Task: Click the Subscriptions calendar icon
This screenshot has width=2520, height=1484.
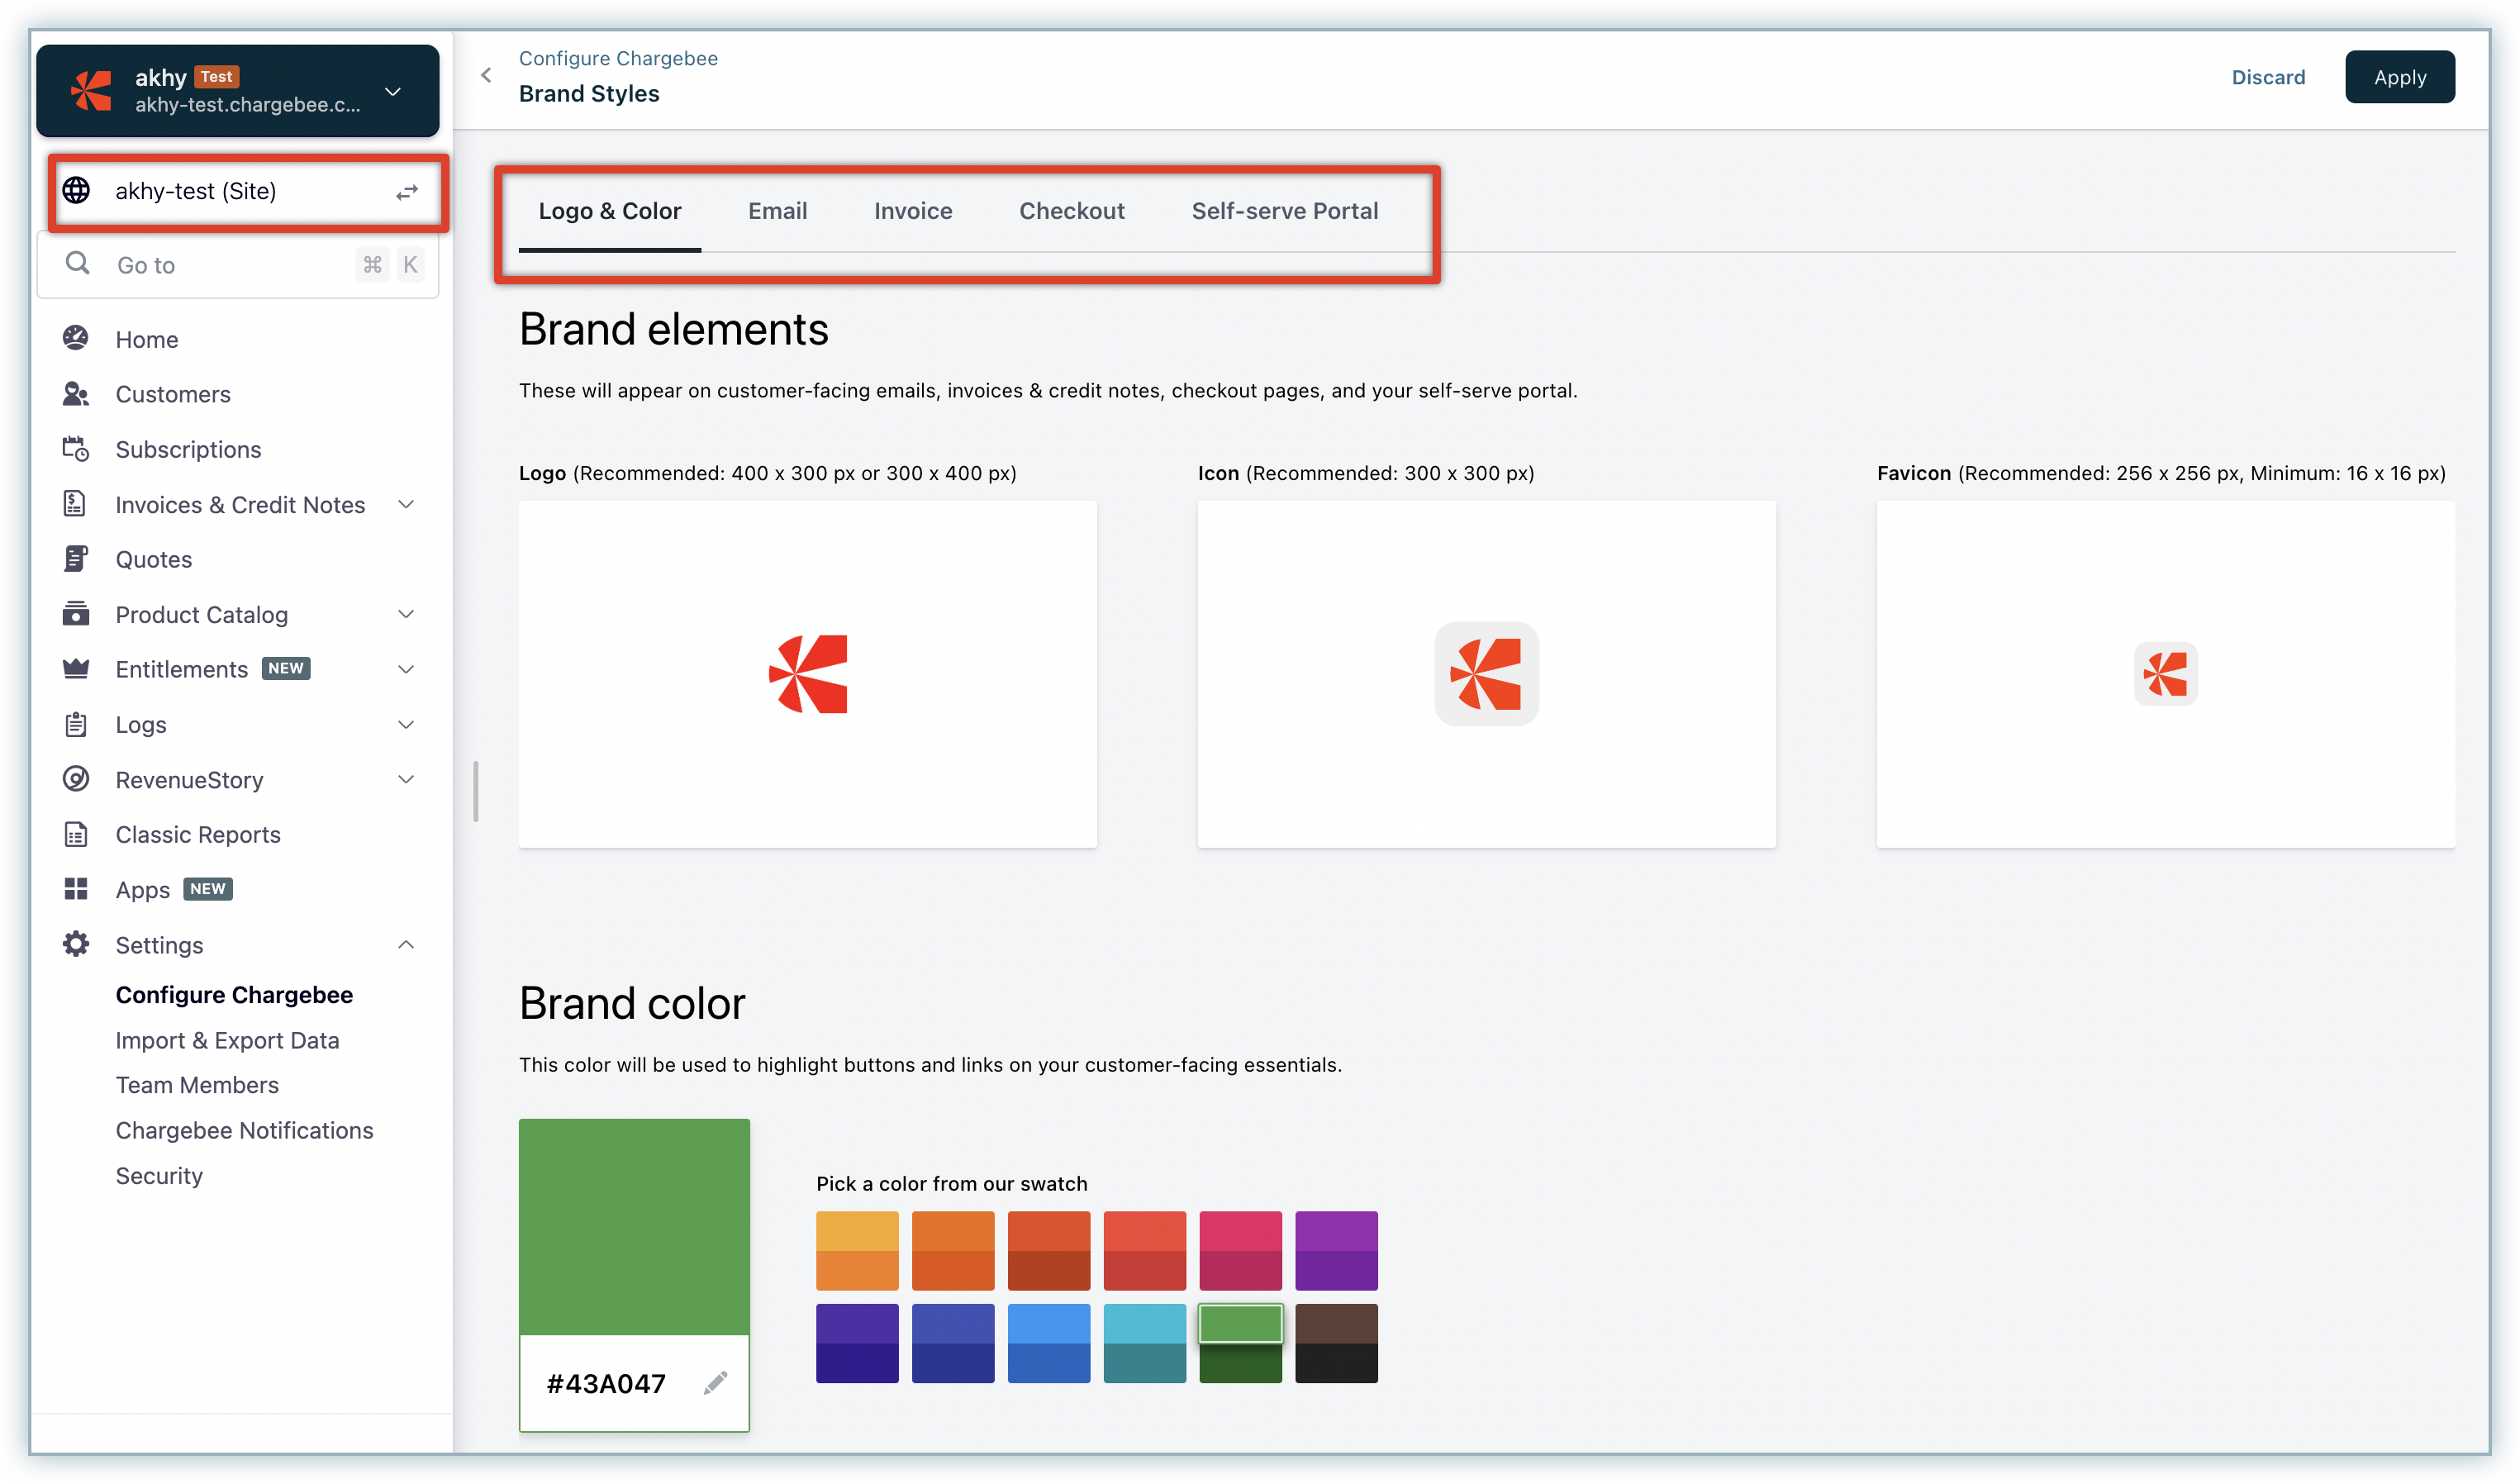Action: 76,449
